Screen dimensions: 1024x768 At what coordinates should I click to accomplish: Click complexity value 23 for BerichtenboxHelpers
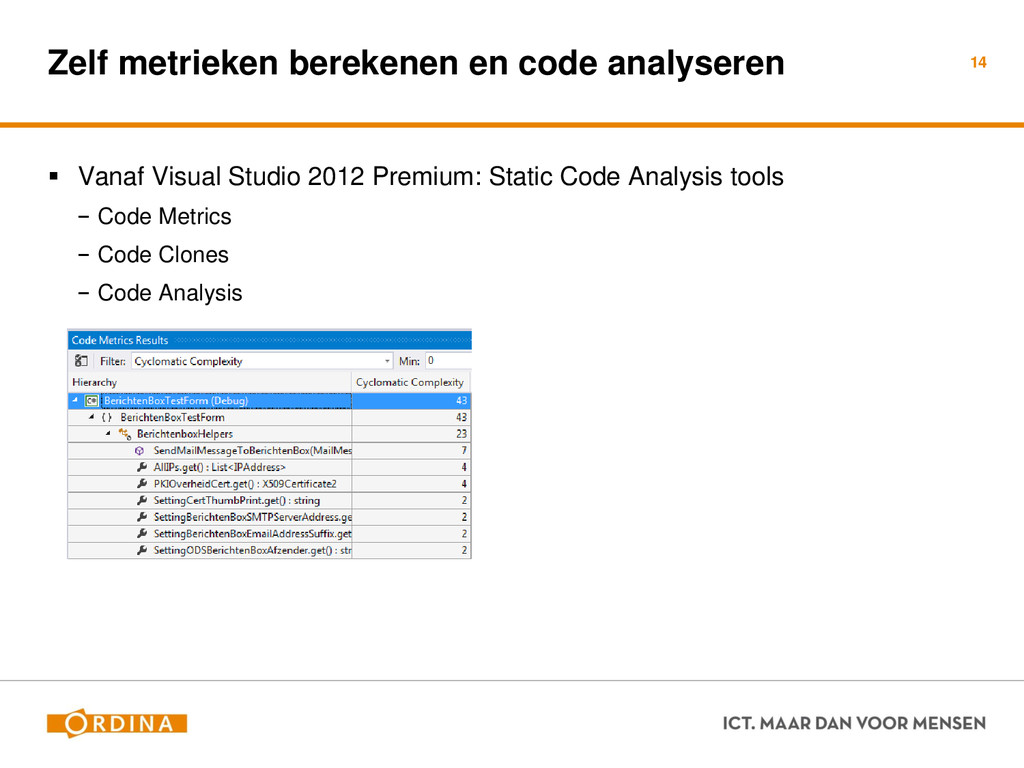pos(461,434)
